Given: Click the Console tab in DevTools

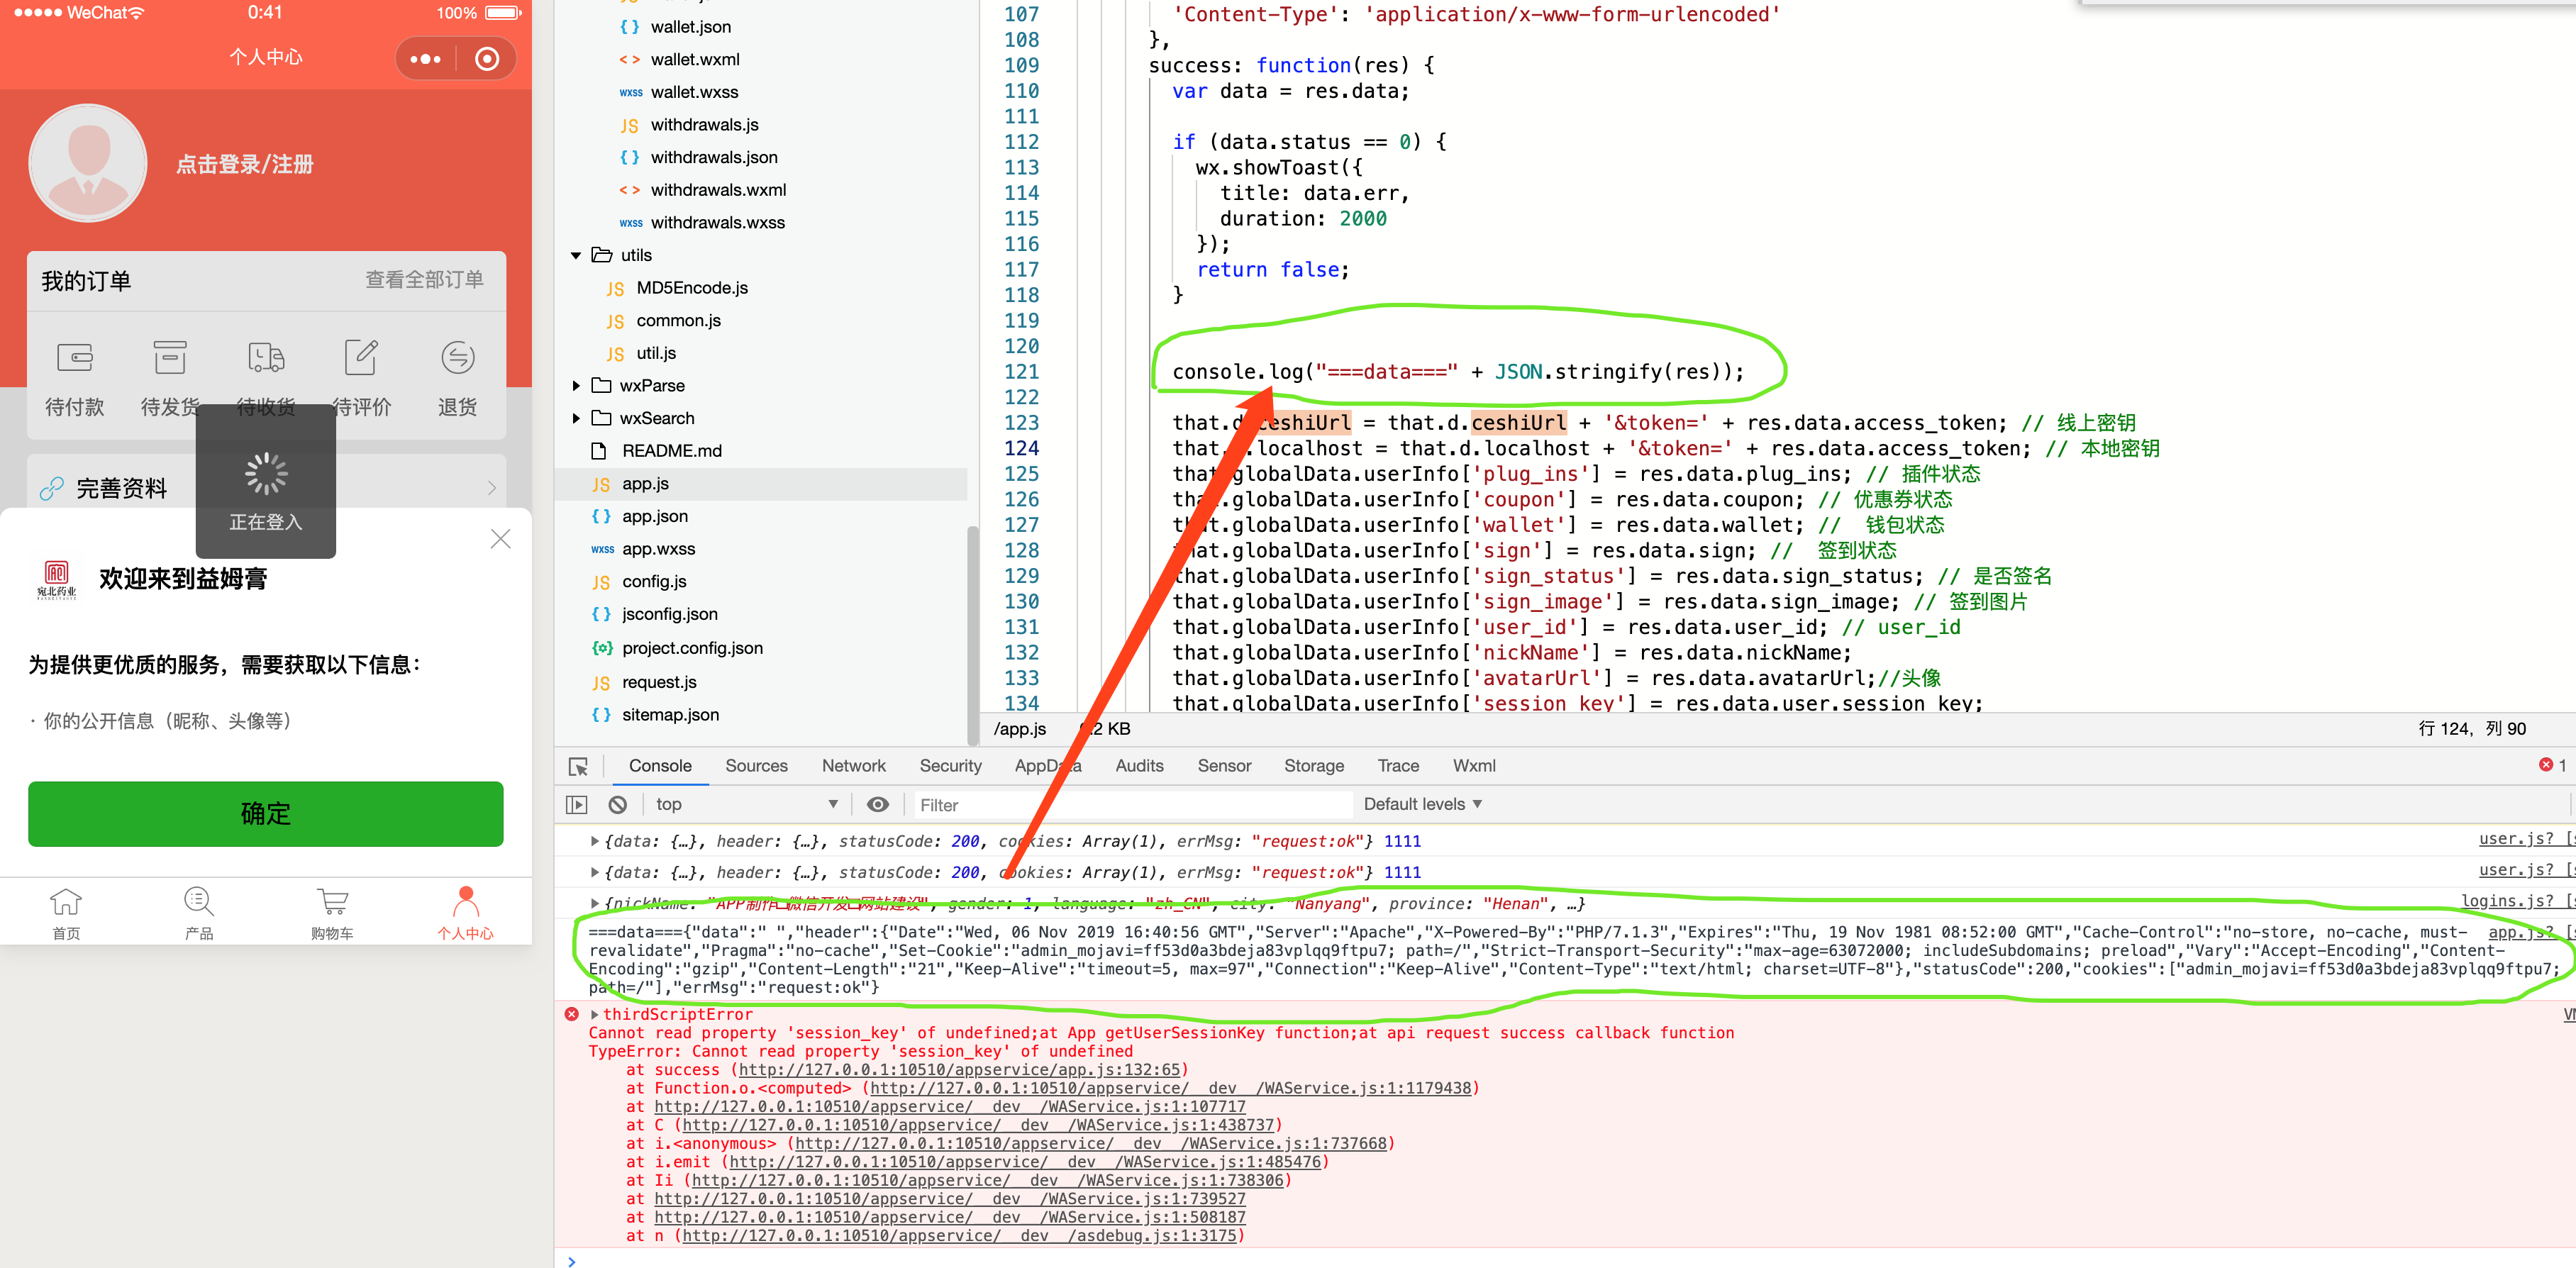Looking at the screenshot, I should tap(659, 764).
